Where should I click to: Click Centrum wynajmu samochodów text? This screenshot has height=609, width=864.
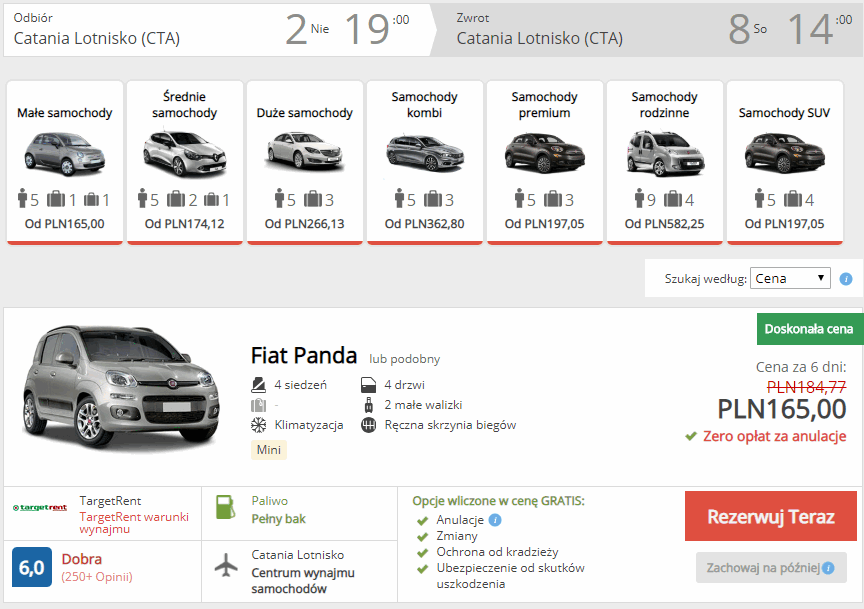303,581
